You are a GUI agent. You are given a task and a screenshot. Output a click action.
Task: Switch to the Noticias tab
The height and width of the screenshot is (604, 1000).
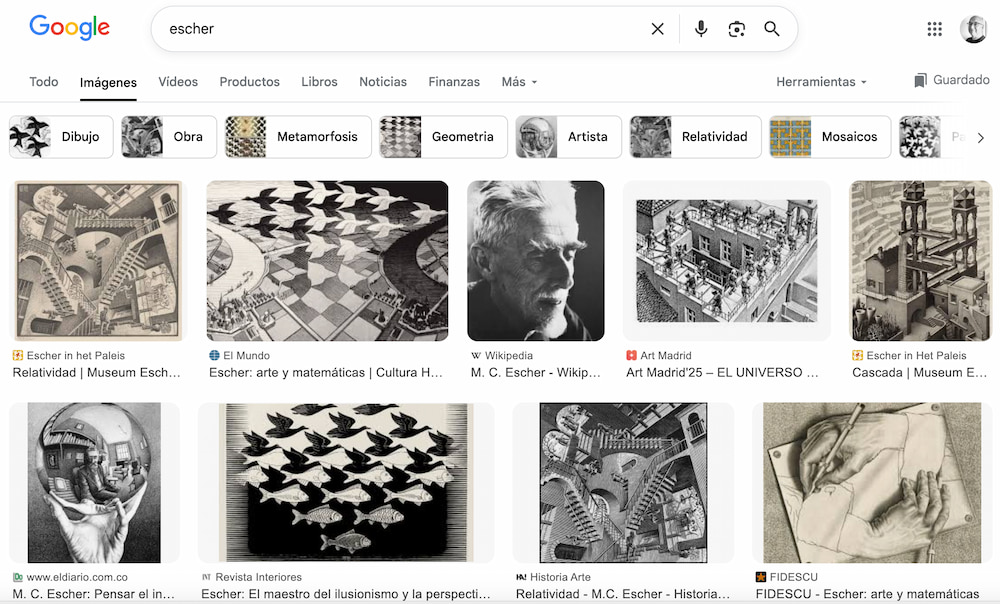383,82
